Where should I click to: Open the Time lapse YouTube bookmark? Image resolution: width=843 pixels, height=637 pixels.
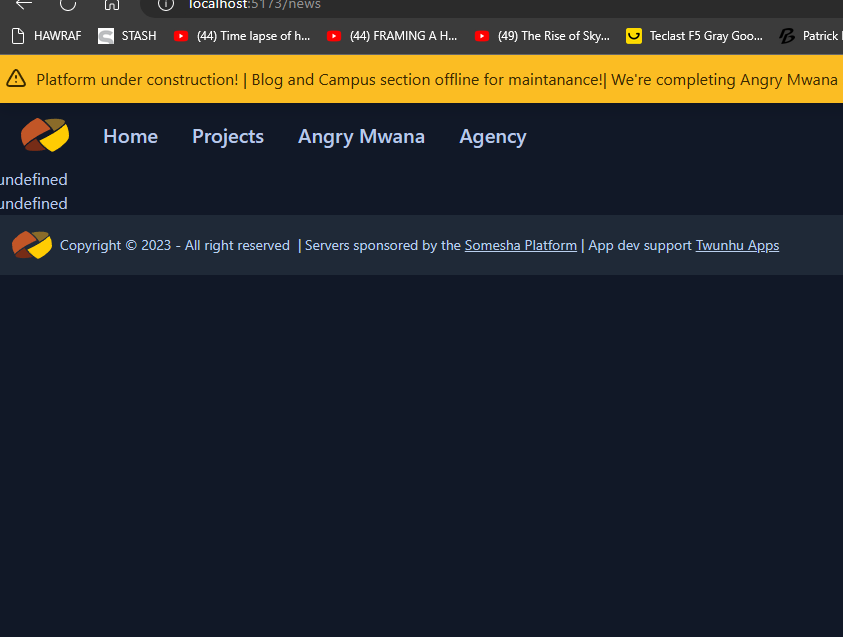pos(242,36)
